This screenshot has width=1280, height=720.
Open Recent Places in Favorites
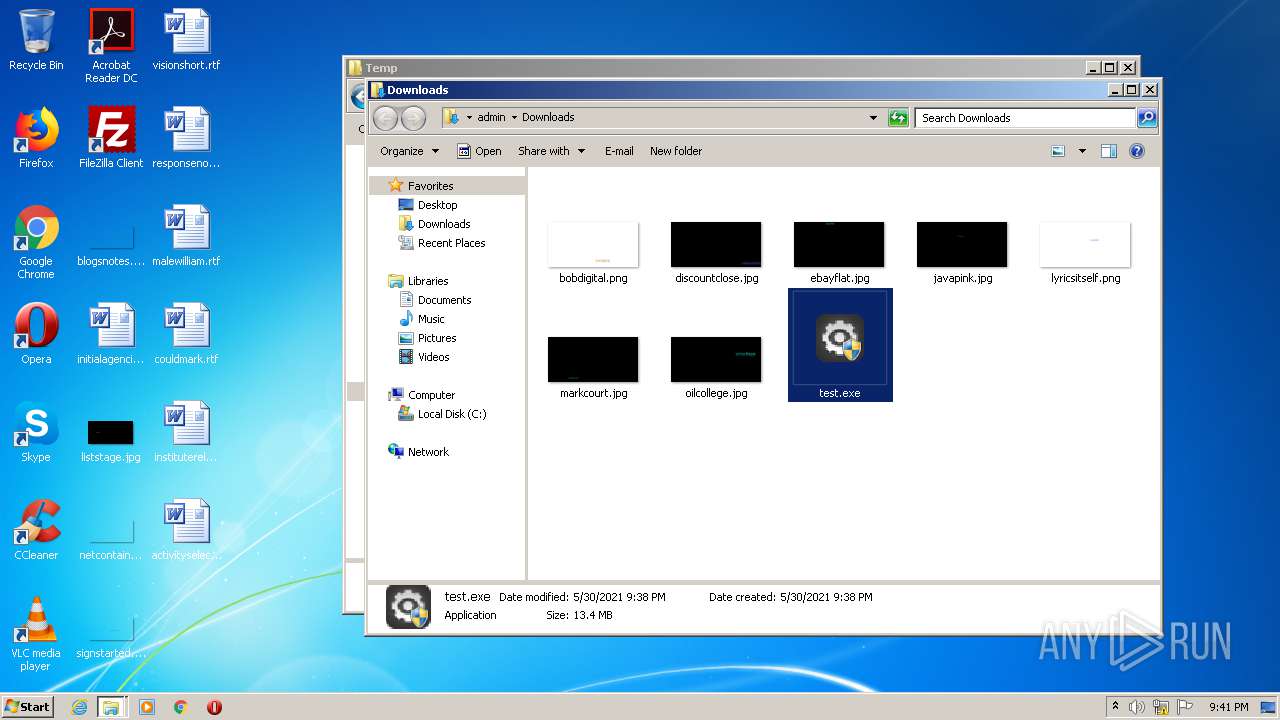(x=442, y=243)
